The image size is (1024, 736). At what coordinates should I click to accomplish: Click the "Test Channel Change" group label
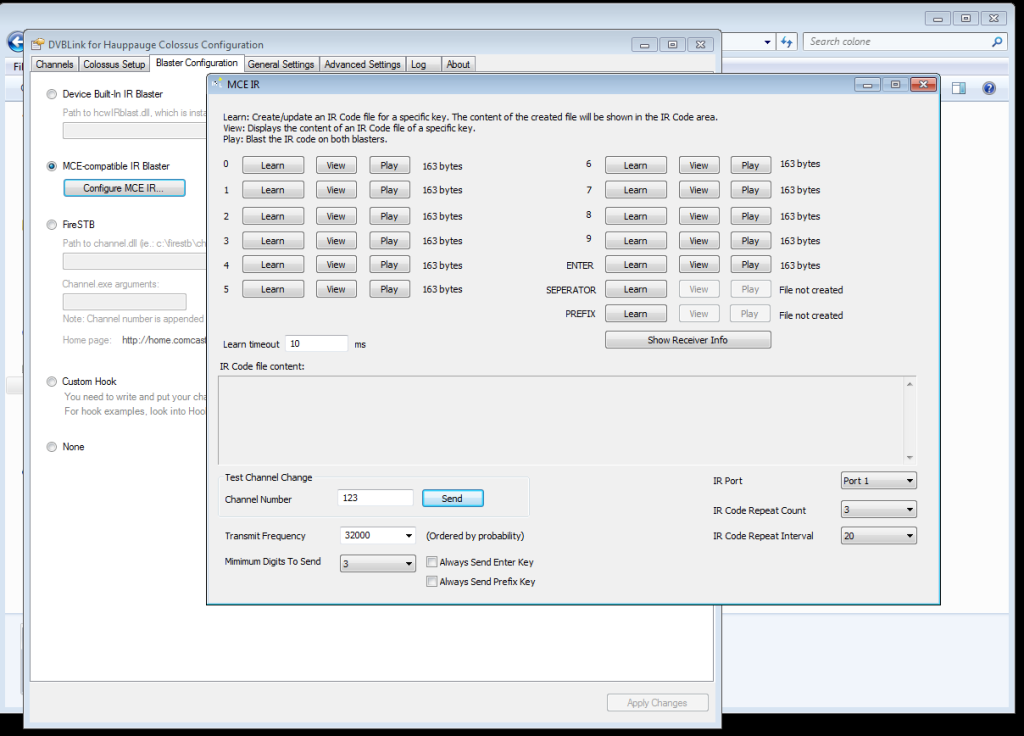click(268, 477)
